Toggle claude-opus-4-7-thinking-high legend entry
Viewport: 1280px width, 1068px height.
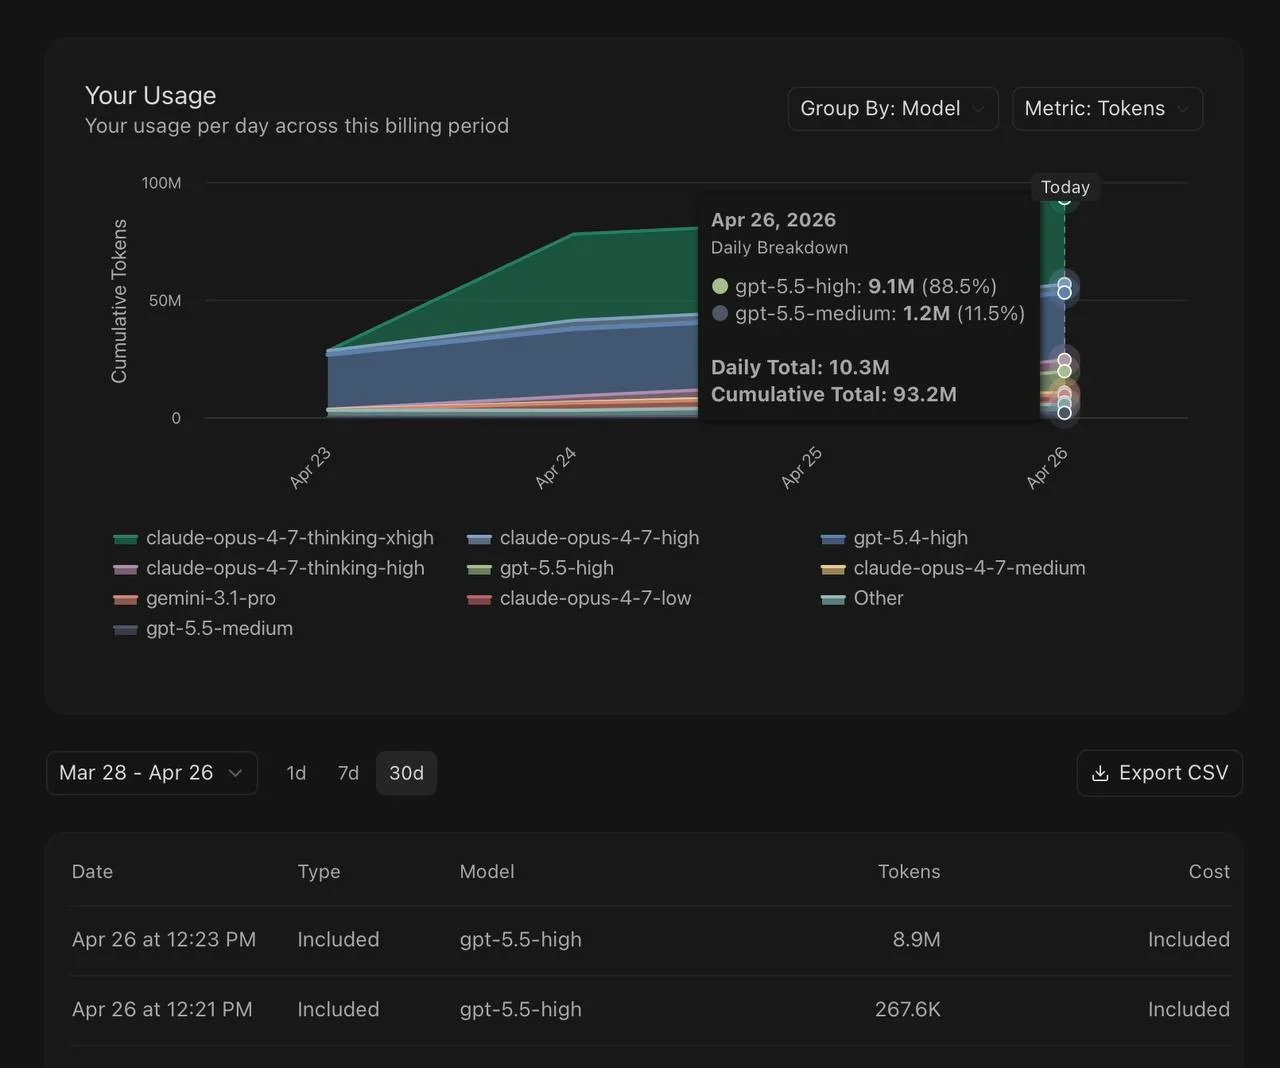269,568
